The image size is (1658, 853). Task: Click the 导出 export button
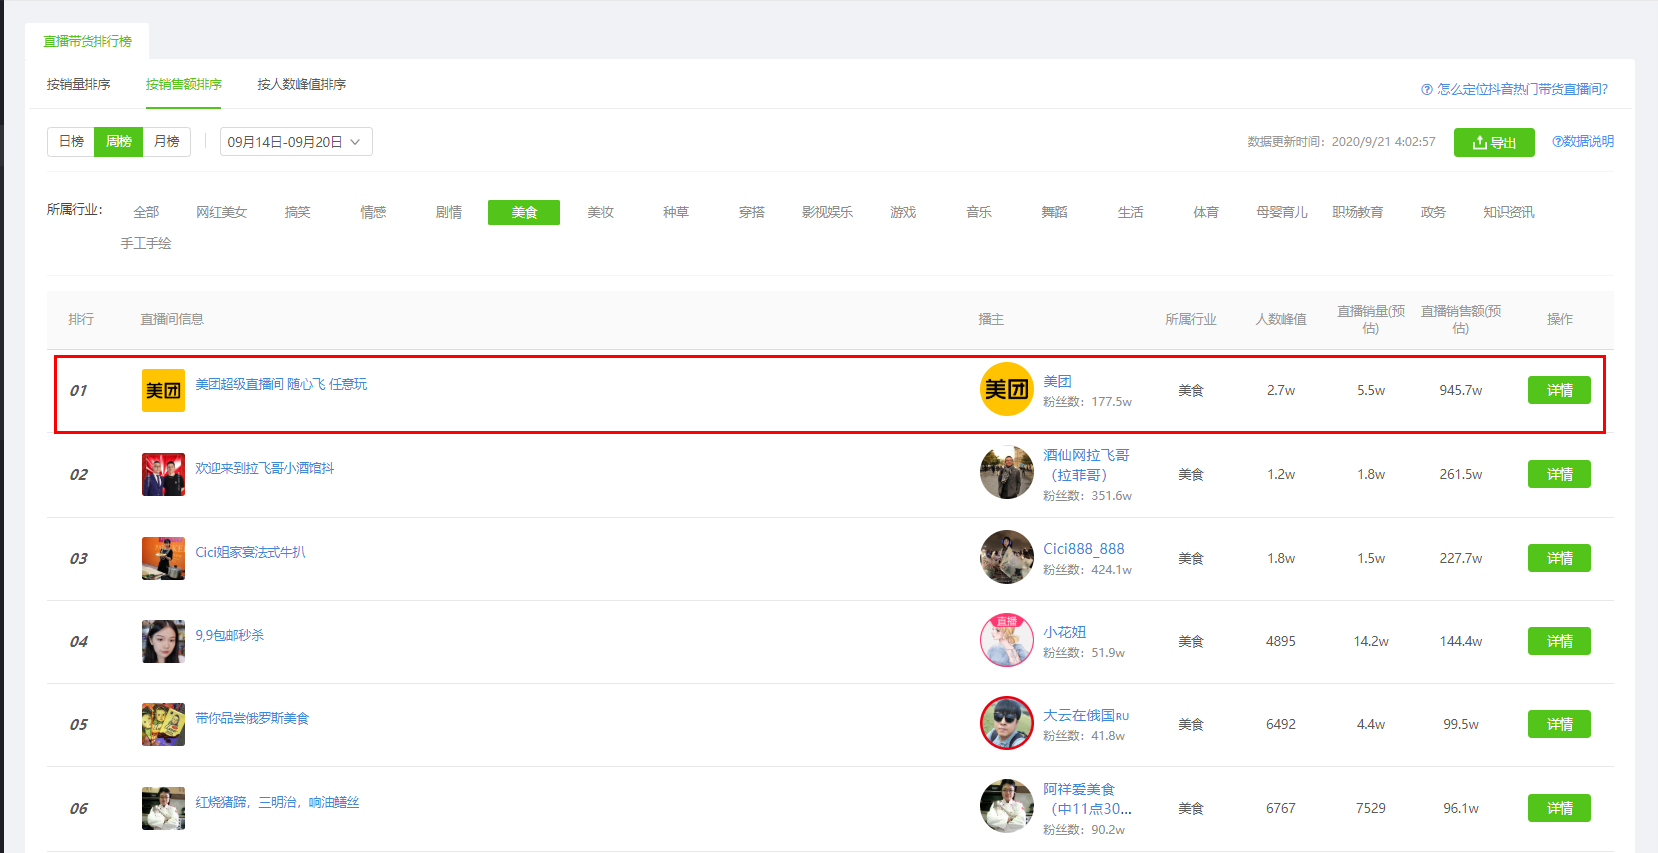tap(1494, 143)
